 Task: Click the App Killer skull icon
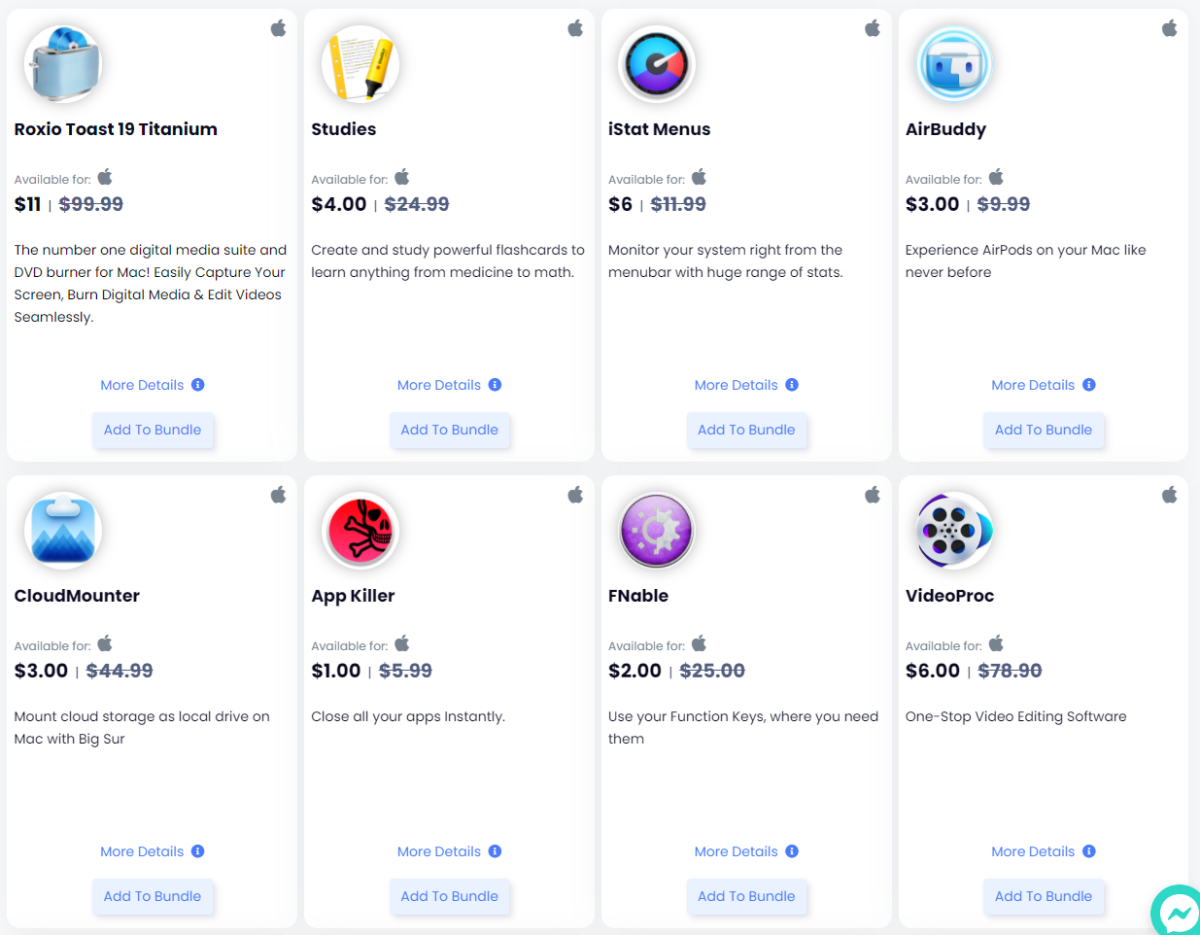(x=360, y=530)
